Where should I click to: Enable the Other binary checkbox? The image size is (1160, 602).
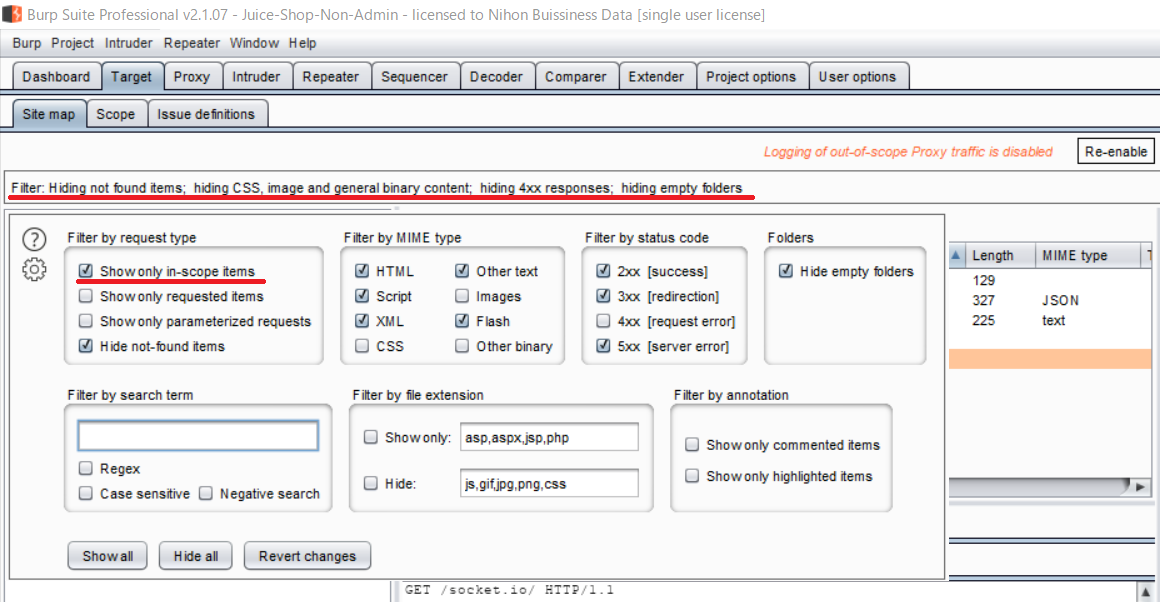coord(462,346)
